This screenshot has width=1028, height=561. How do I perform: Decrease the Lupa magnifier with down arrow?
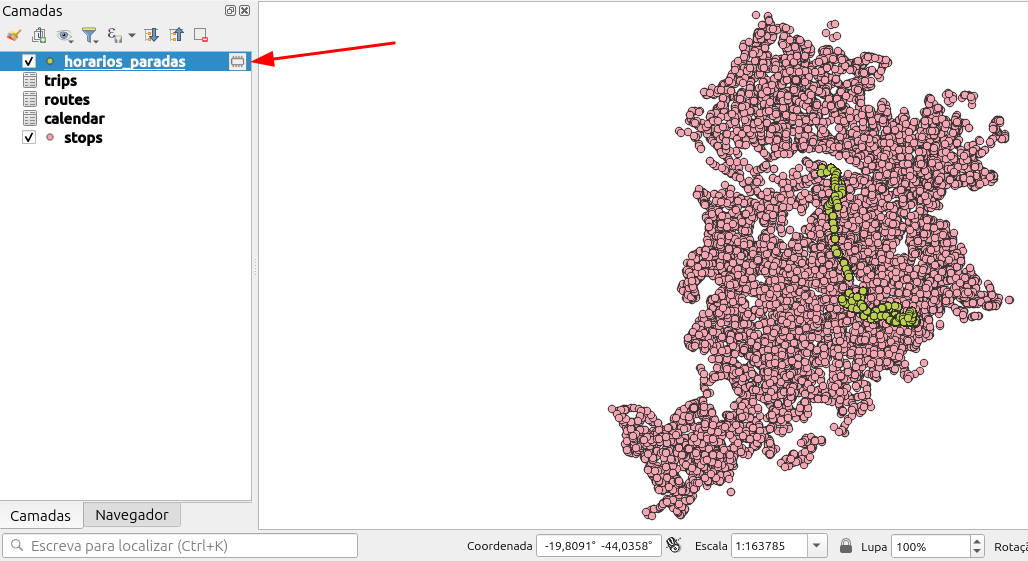point(977,551)
